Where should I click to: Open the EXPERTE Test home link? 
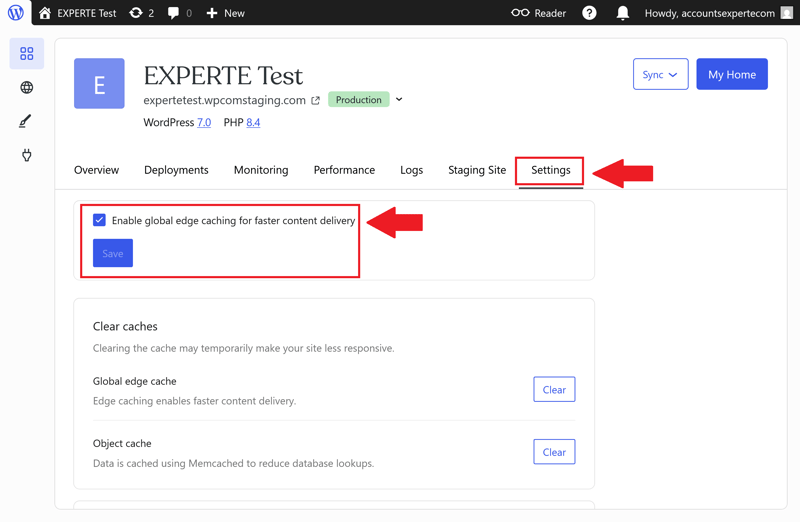(78, 13)
